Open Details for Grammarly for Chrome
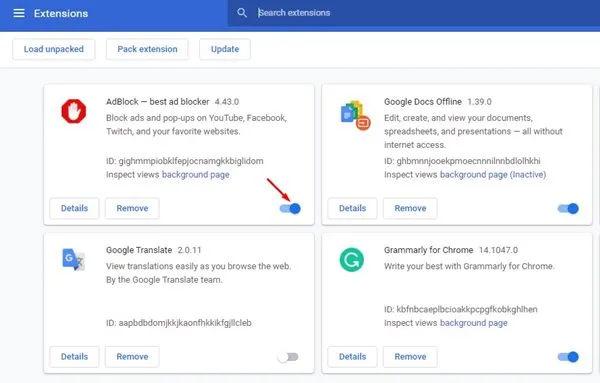 click(x=352, y=357)
